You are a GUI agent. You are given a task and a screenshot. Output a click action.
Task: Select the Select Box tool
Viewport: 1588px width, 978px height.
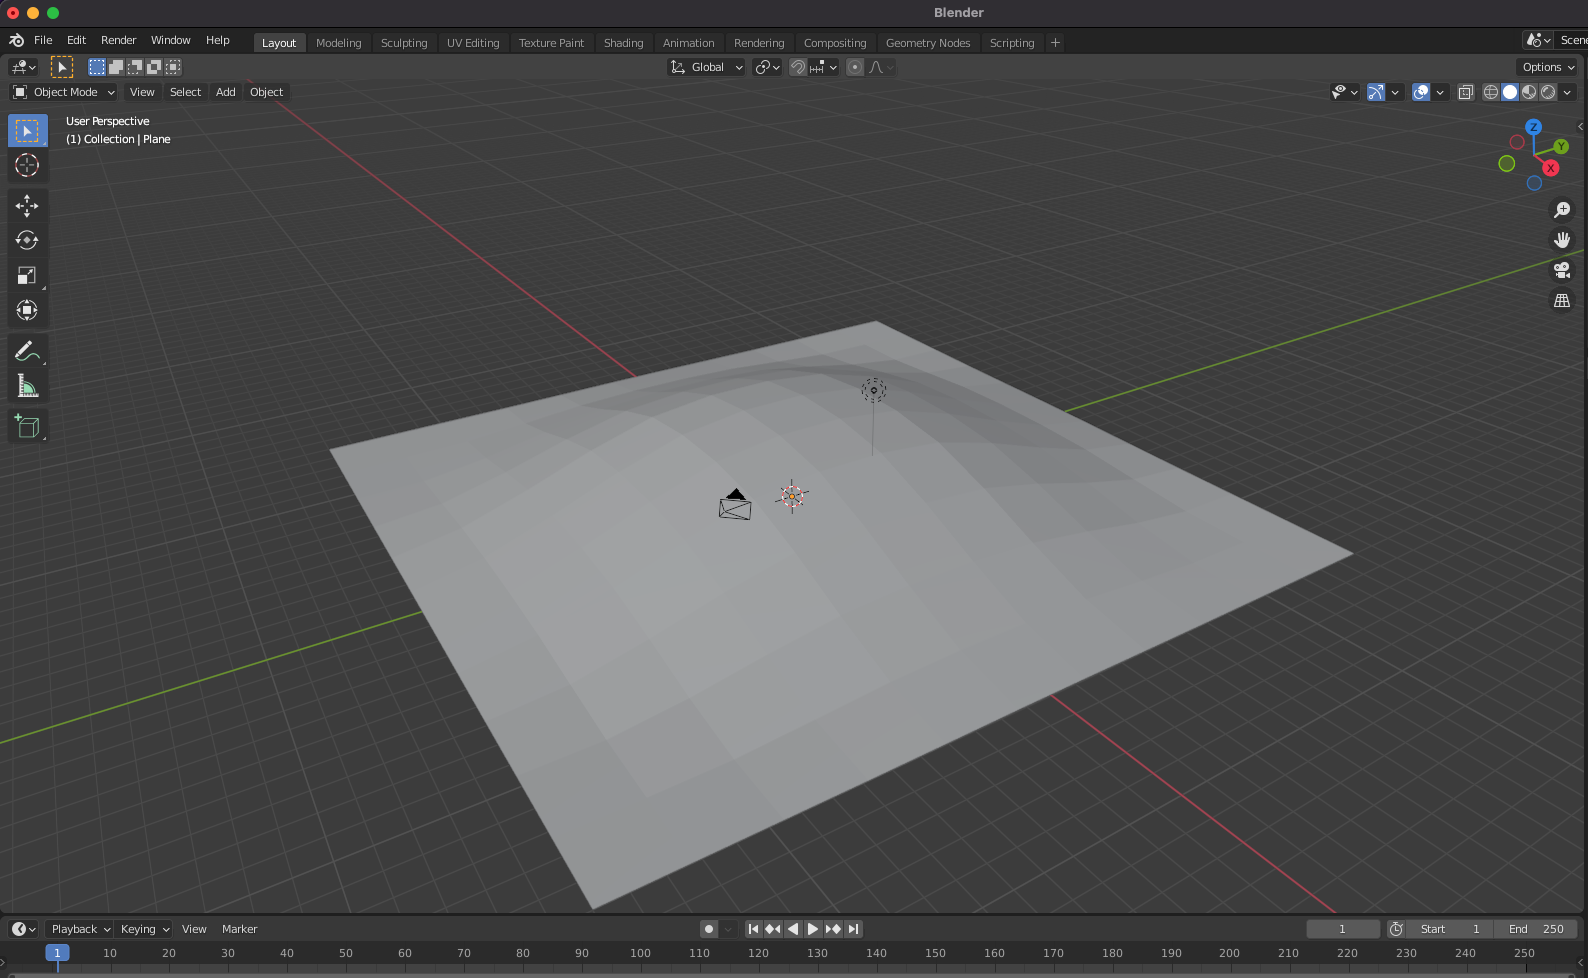[x=27, y=131]
